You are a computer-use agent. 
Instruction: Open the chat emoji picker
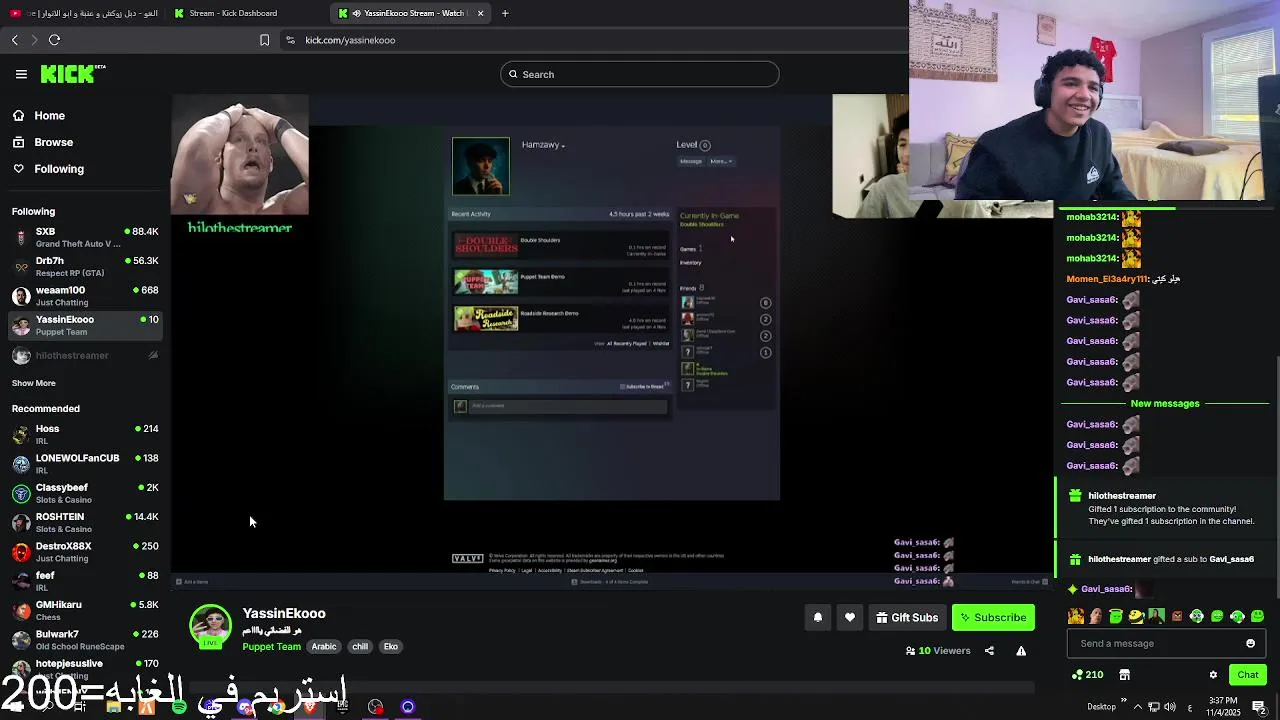(x=1250, y=644)
